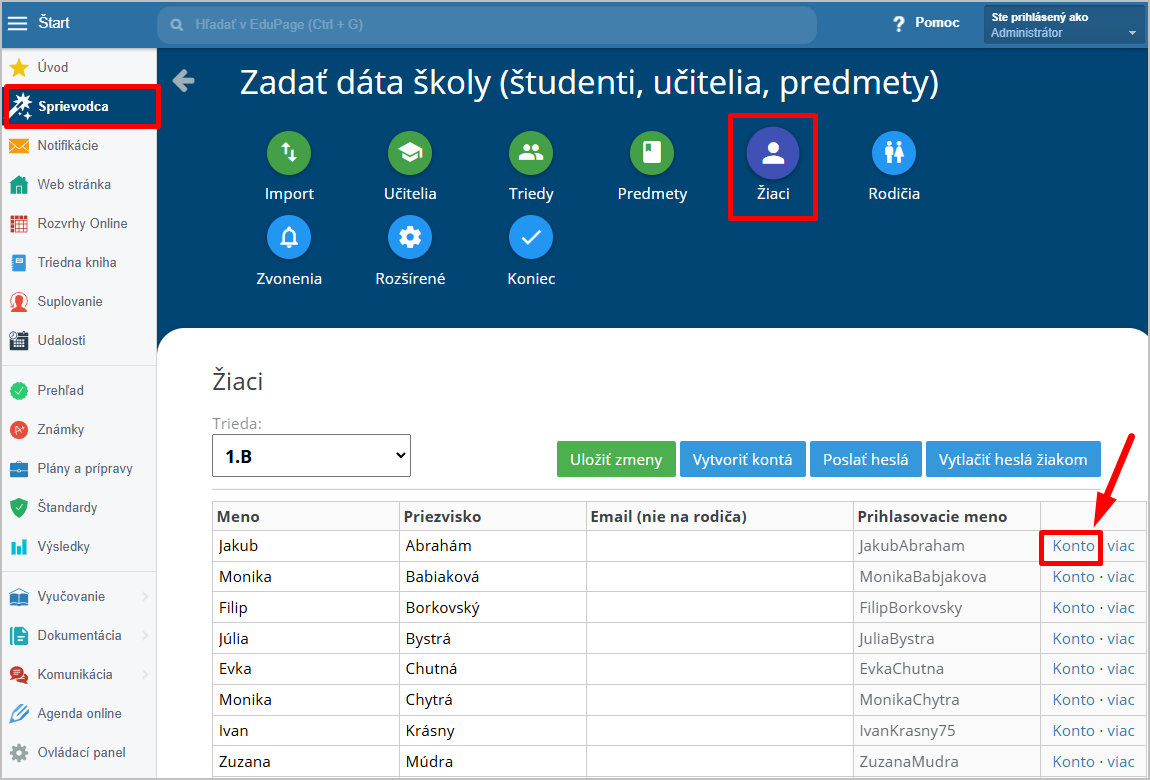Open Triedna kniha in sidebar
Viewport: 1150px width, 780px height.
pyautogui.click(x=76, y=263)
